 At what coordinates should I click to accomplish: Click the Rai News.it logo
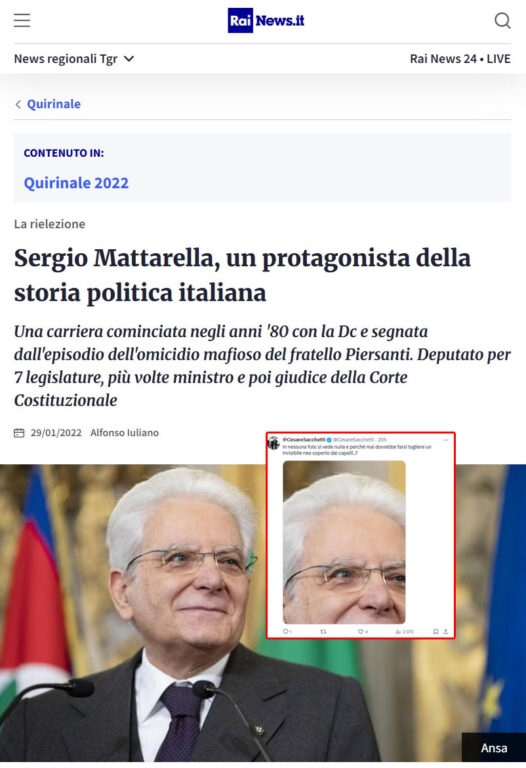tap(266, 21)
